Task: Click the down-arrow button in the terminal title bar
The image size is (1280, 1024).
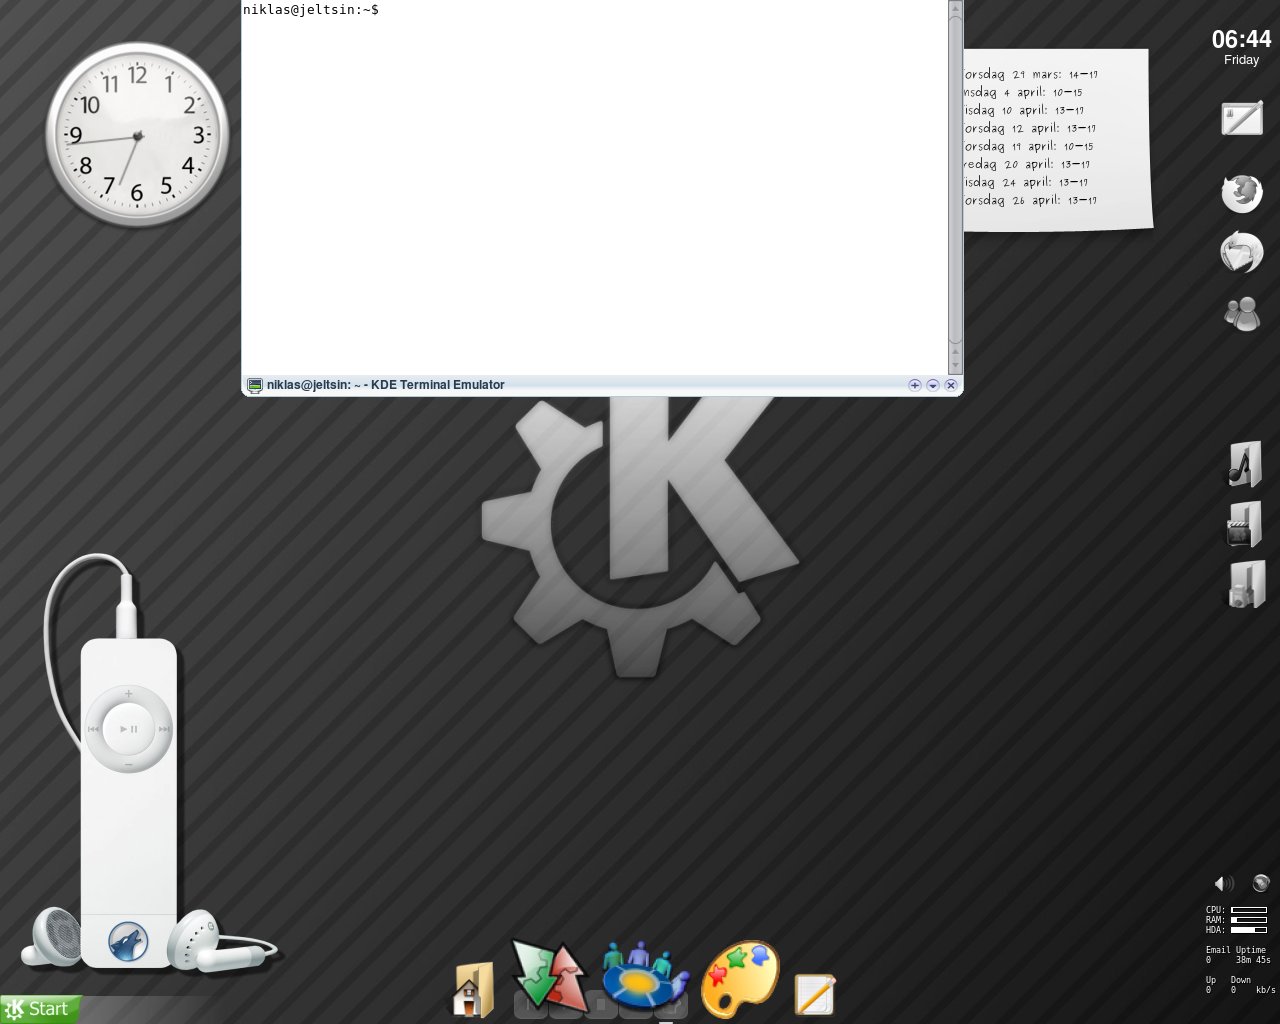Action: [932, 385]
